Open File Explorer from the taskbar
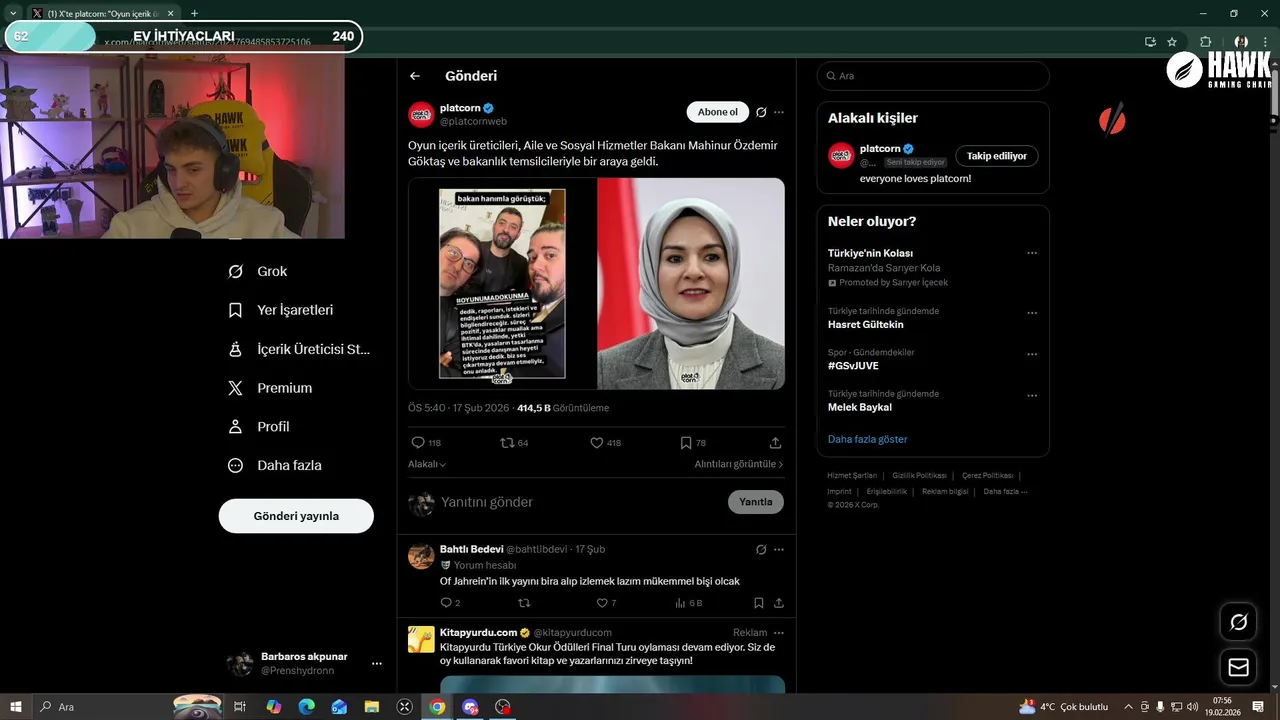This screenshot has width=1280, height=720. pyautogui.click(x=372, y=707)
